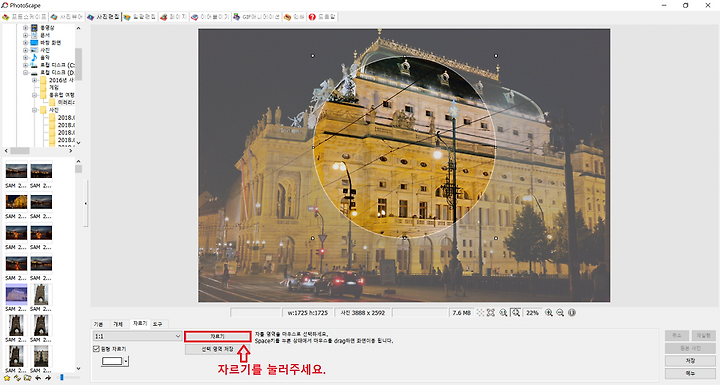This screenshot has width=720, height=385.
Task: Click the open folder icon beside star
Action: (x=28, y=378)
